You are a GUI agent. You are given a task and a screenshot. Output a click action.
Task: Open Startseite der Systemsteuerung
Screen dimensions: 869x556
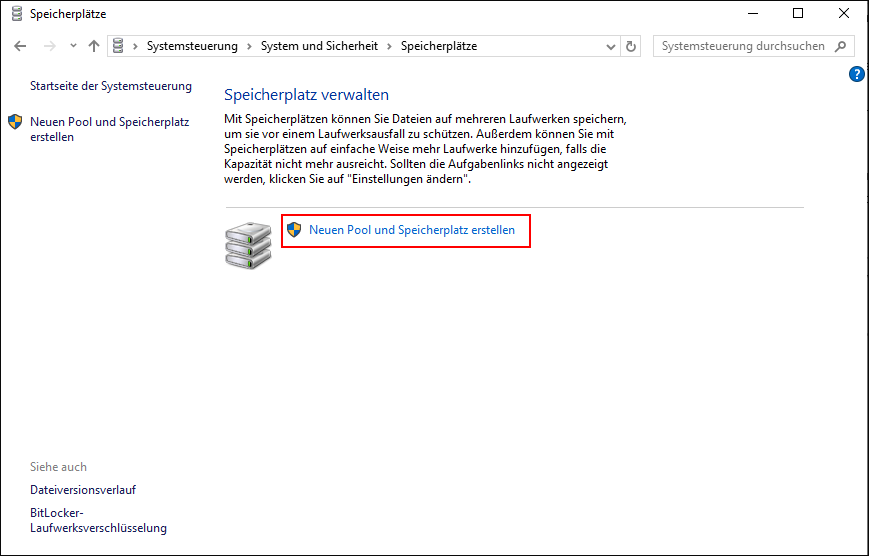pos(111,86)
